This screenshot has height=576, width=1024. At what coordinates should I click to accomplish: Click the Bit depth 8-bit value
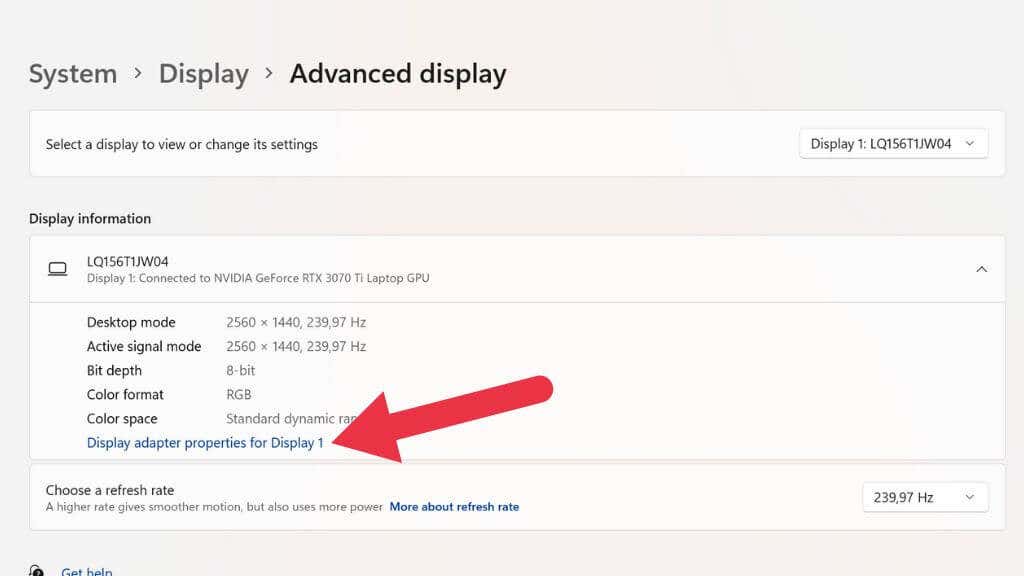241,370
